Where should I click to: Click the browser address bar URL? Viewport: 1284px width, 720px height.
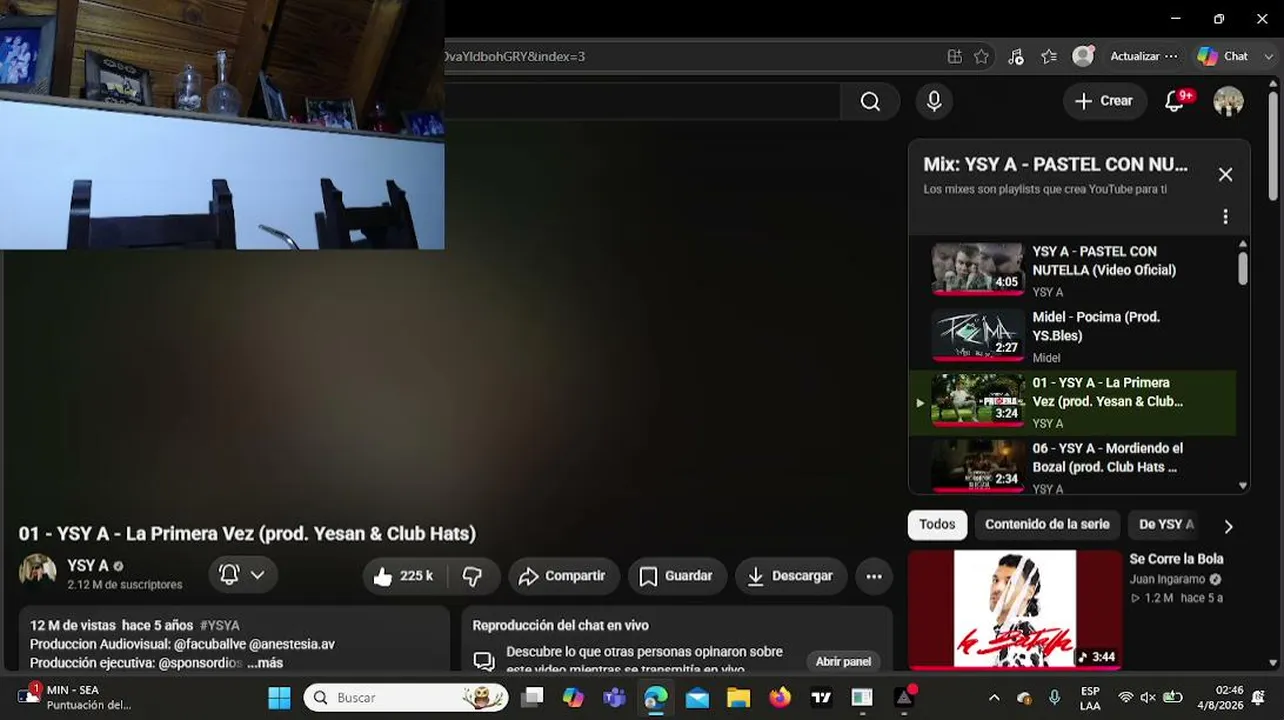coord(515,56)
